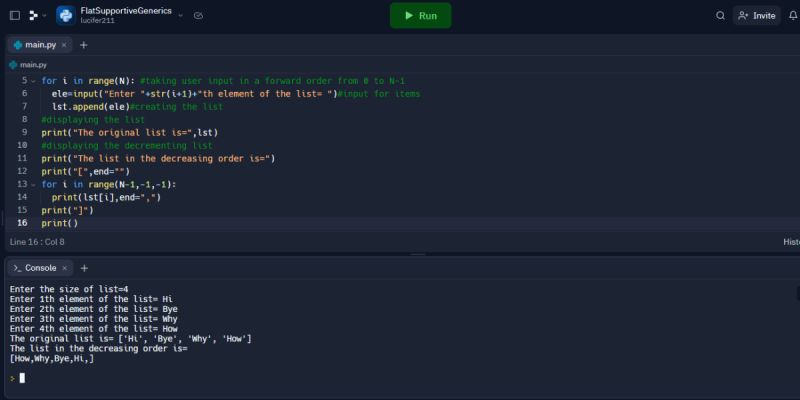Click 'Enter 3th element of the list= Why' output

94,319
